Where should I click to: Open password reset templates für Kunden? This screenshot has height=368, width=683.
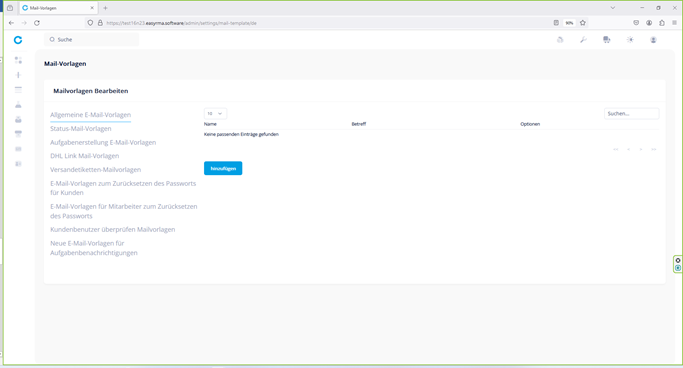click(123, 188)
